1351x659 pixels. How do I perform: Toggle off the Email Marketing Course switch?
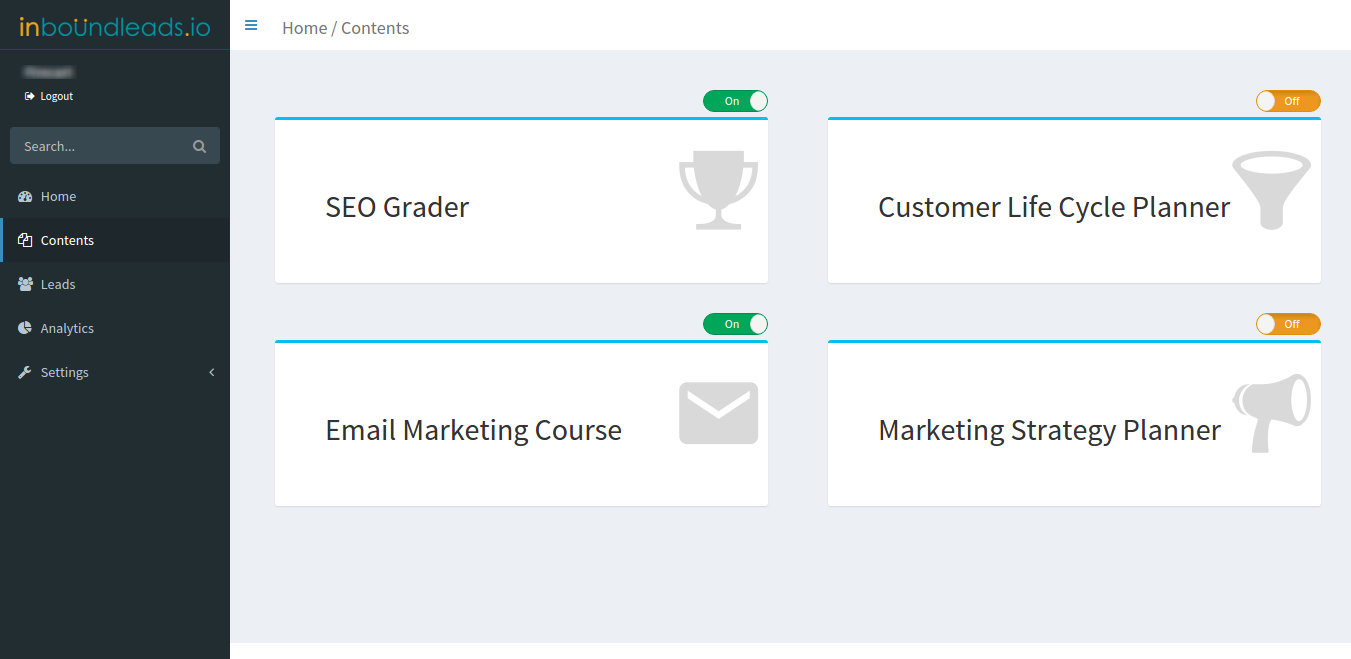735,324
